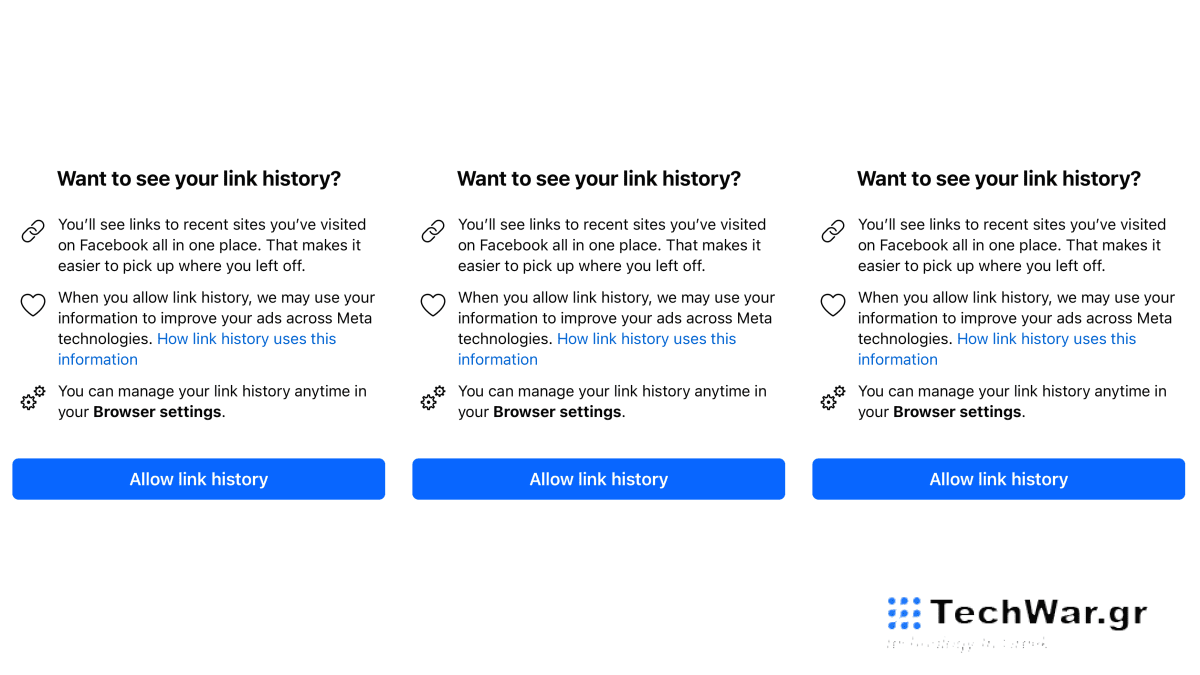Viewport: 1200px width, 675px height.
Task: Click bold 'Browser settings' text in middle panel
Action: coord(557,412)
